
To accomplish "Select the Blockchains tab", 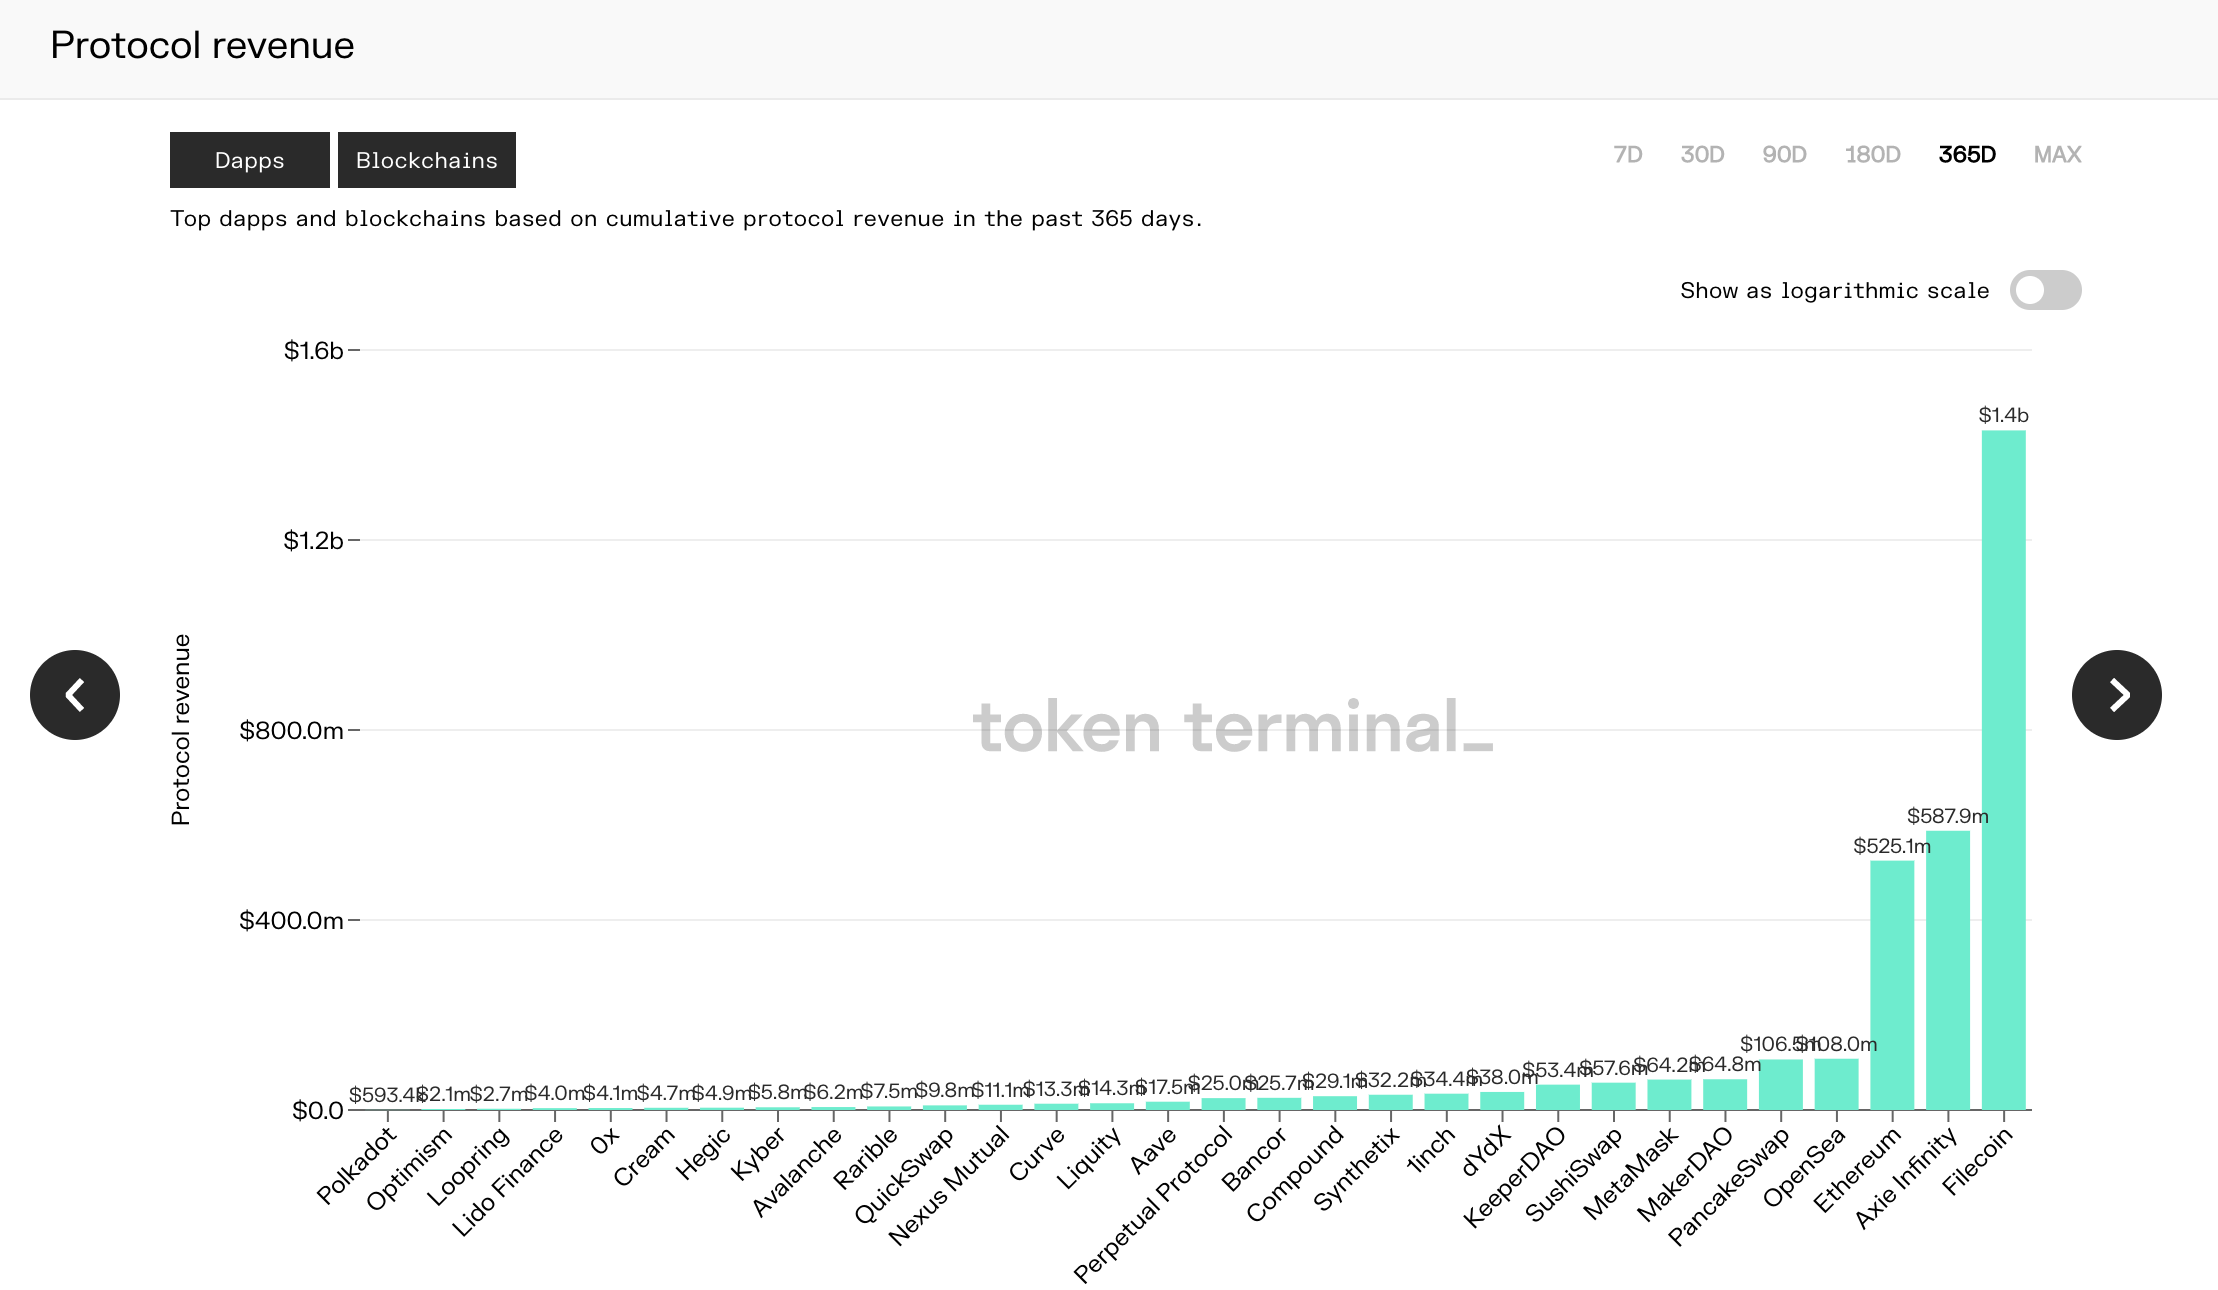I will [x=427, y=160].
